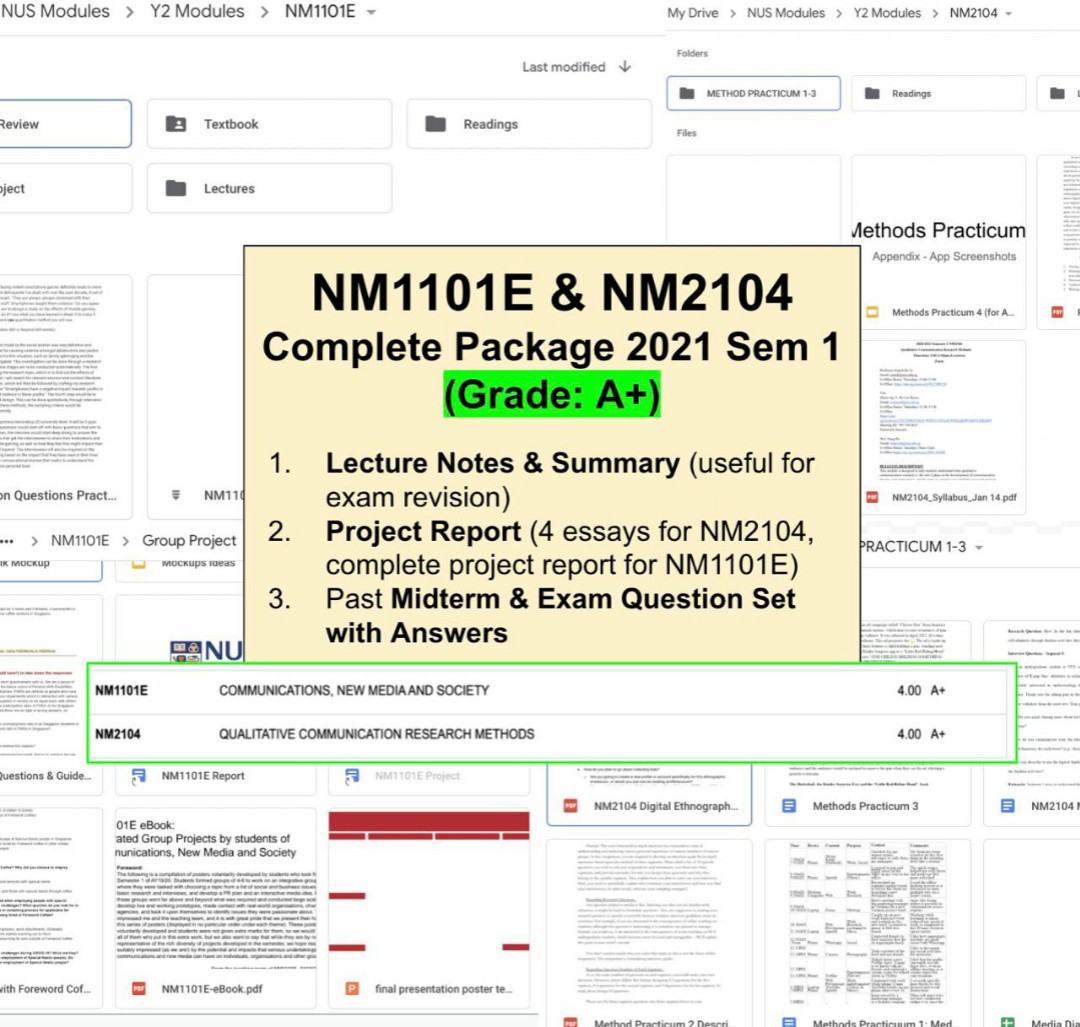Open the Methods Practicum 1 table thumbnail
1080x1027 pixels.
click(868, 922)
